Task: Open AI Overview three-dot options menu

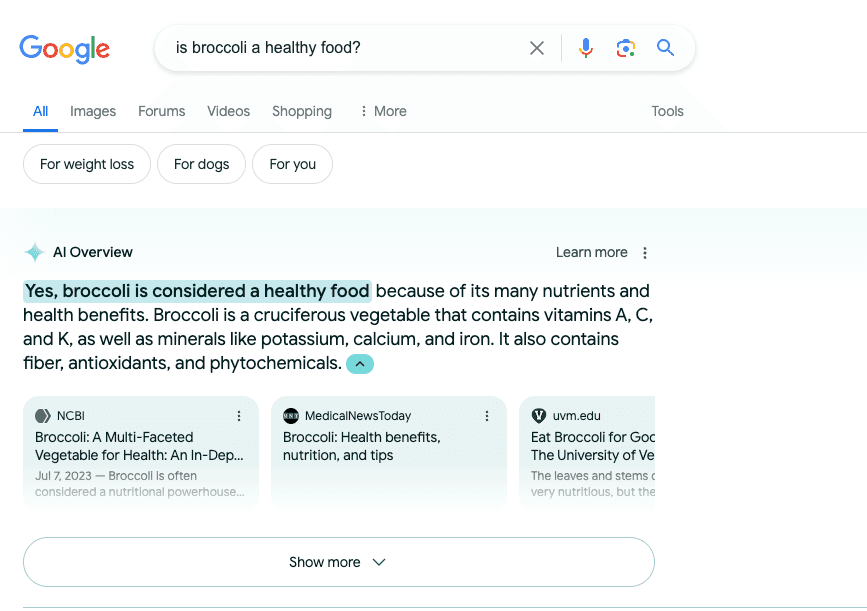Action: click(645, 253)
